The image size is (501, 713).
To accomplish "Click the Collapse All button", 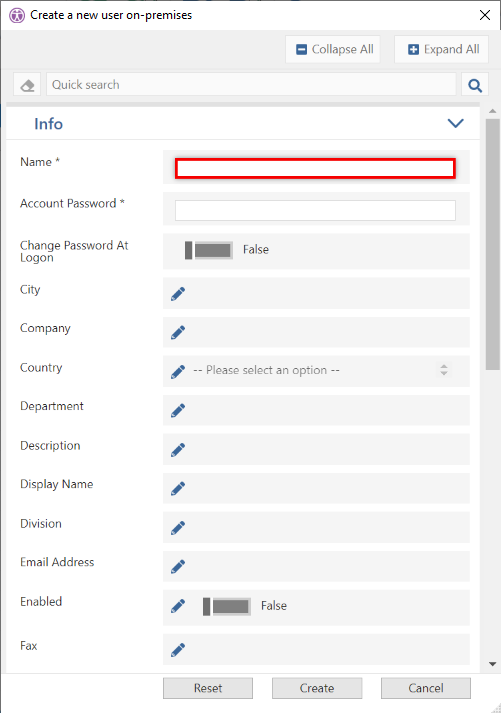I will point(333,49).
